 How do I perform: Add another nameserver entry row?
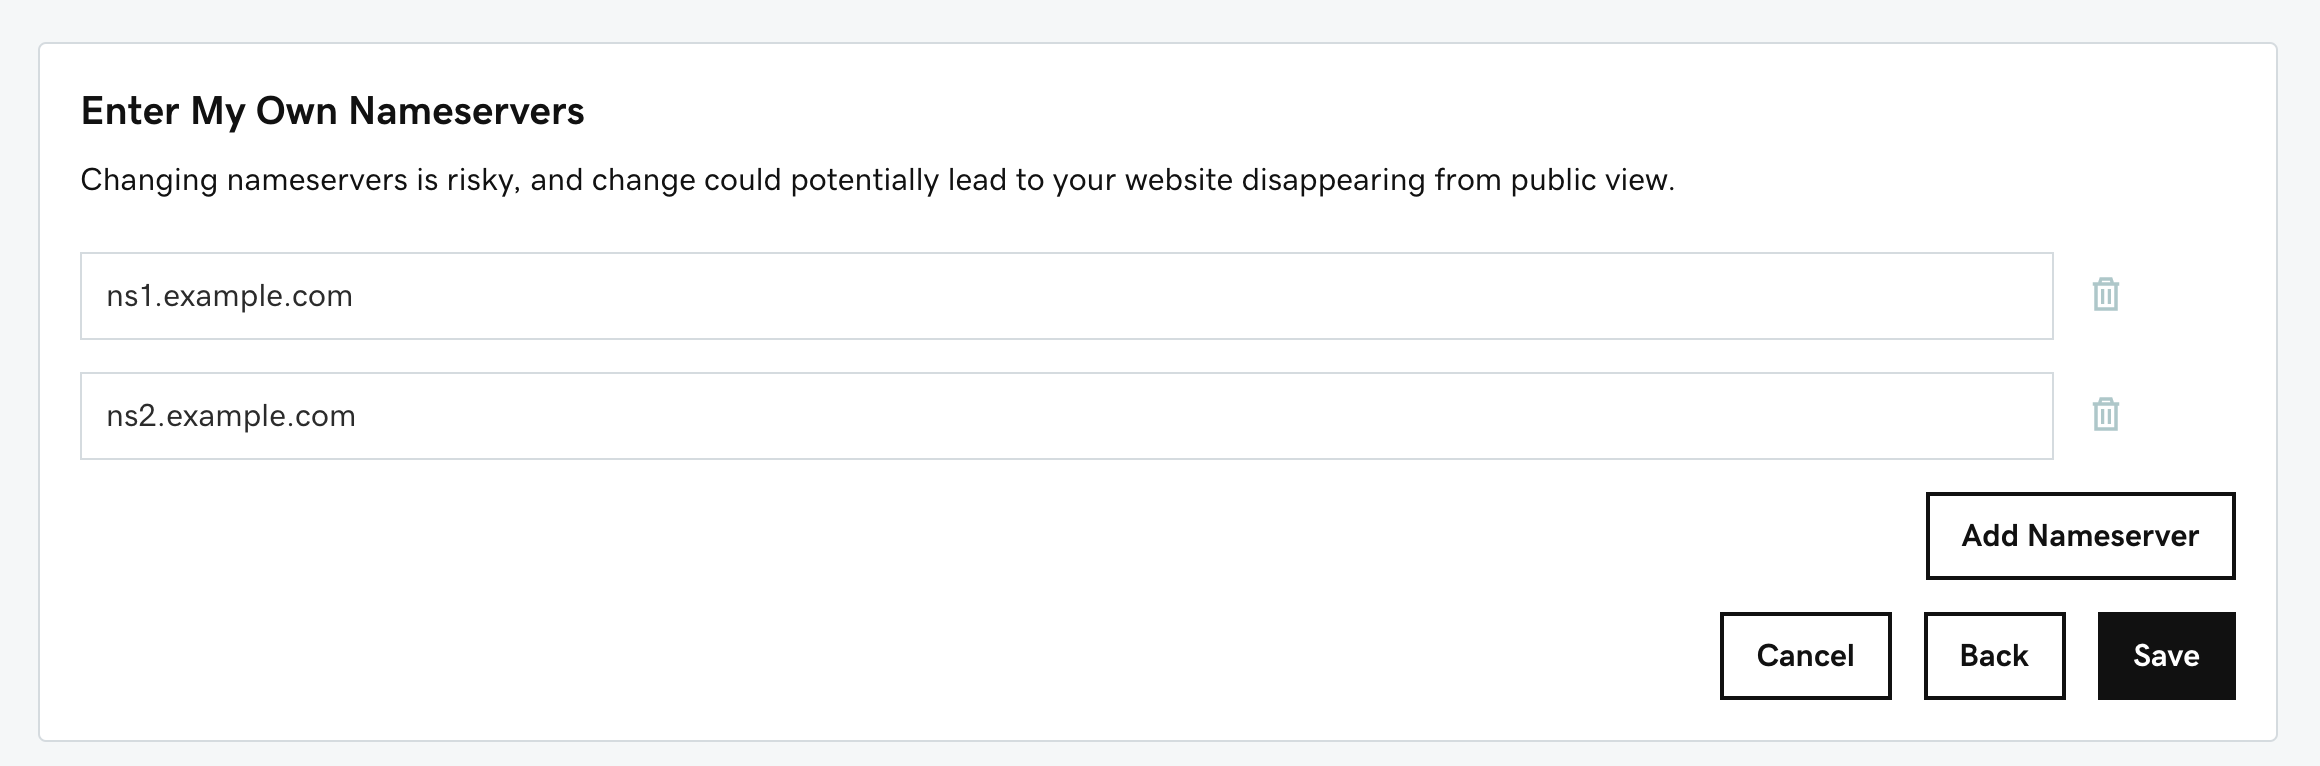(x=2080, y=536)
